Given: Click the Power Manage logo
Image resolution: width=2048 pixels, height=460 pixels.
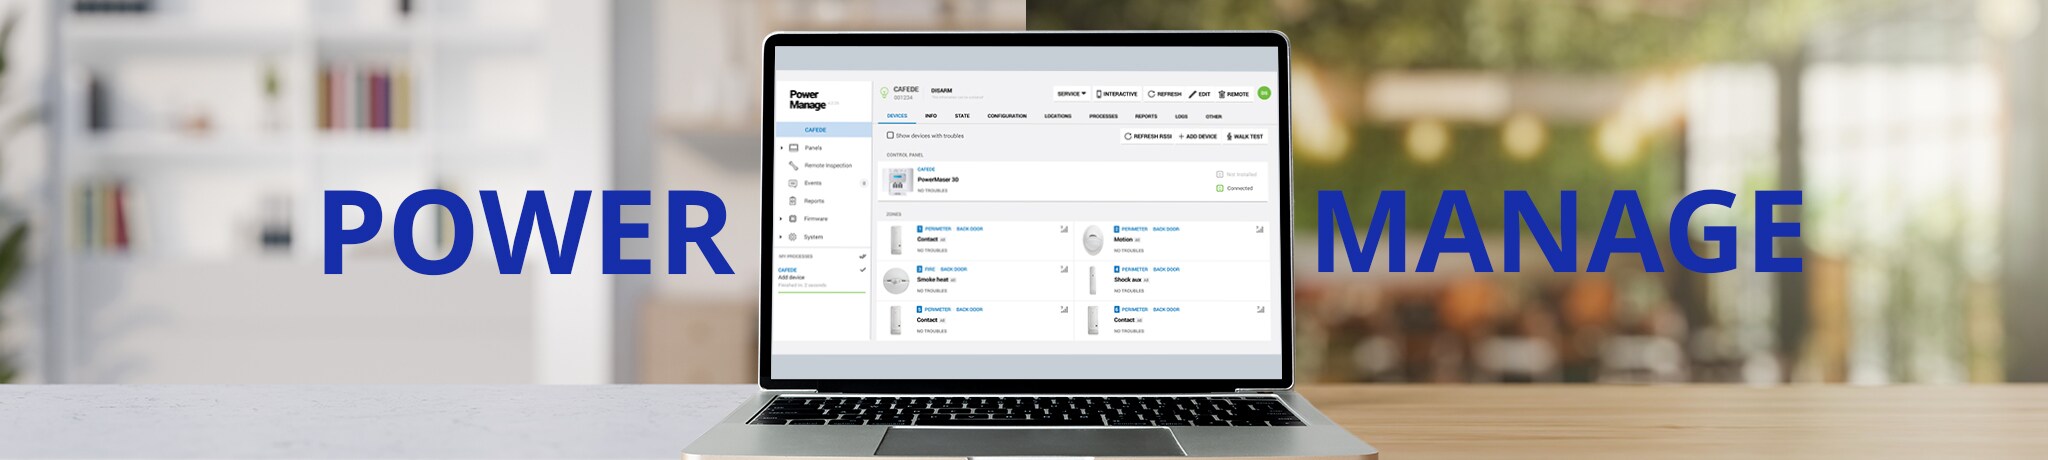Looking at the screenshot, I should coord(808,100).
